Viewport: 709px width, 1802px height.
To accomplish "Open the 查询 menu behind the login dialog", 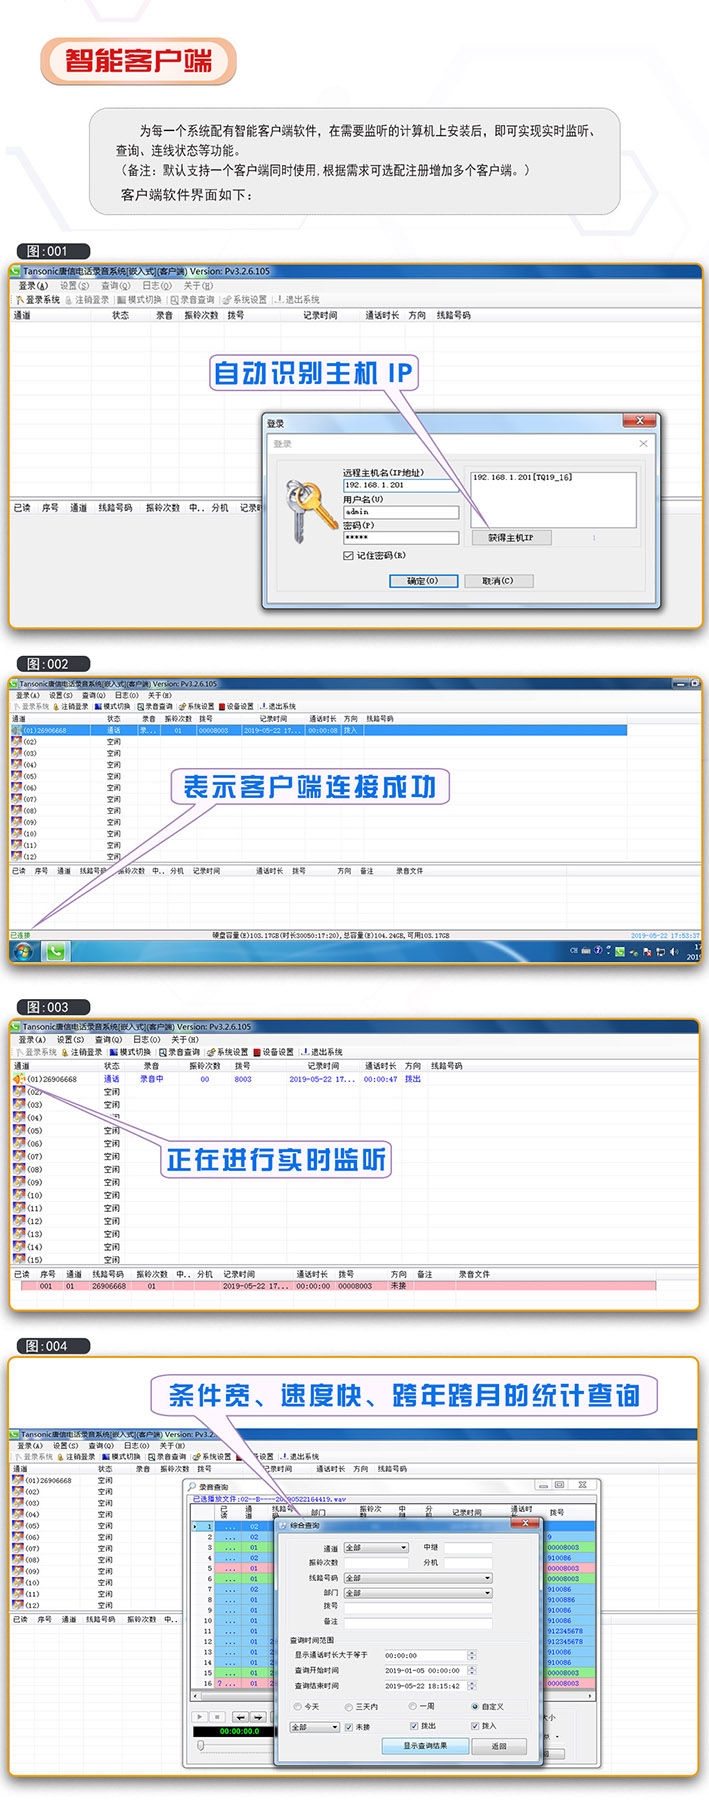I will pyautogui.click(x=115, y=286).
